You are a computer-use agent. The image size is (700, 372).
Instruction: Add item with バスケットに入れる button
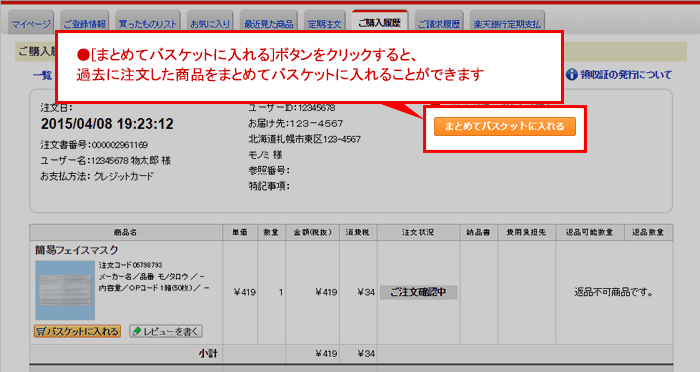pyautogui.click(x=77, y=331)
